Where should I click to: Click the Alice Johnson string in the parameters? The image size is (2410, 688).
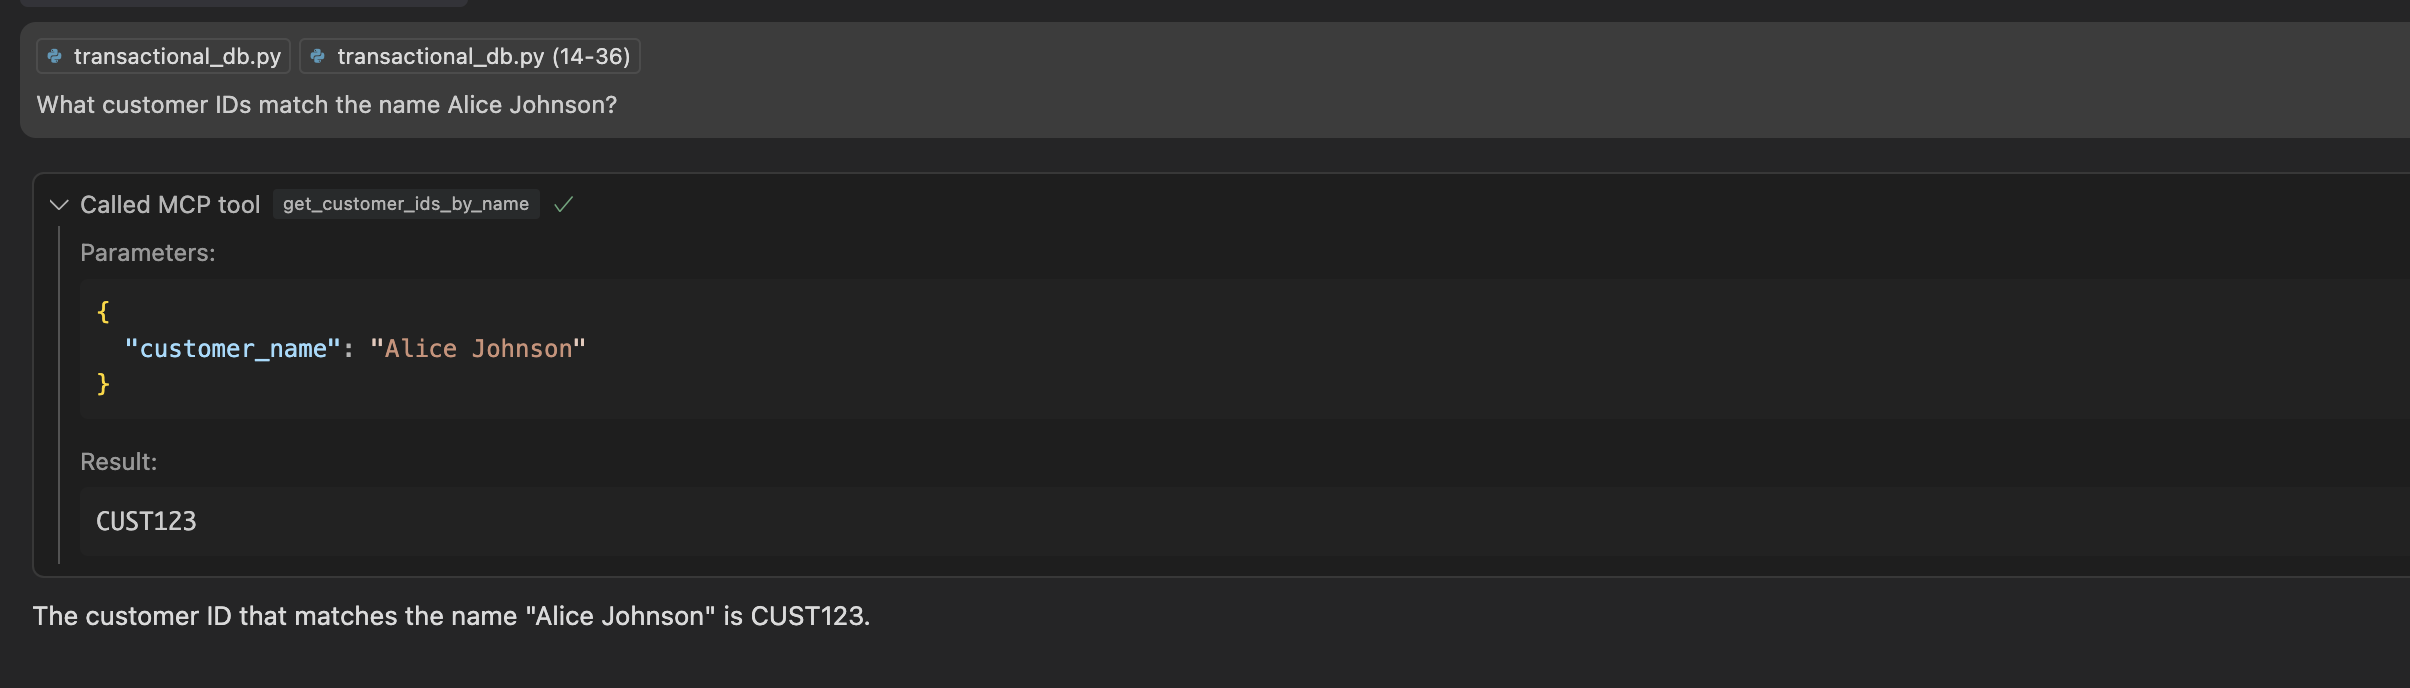(x=477, y=348)
